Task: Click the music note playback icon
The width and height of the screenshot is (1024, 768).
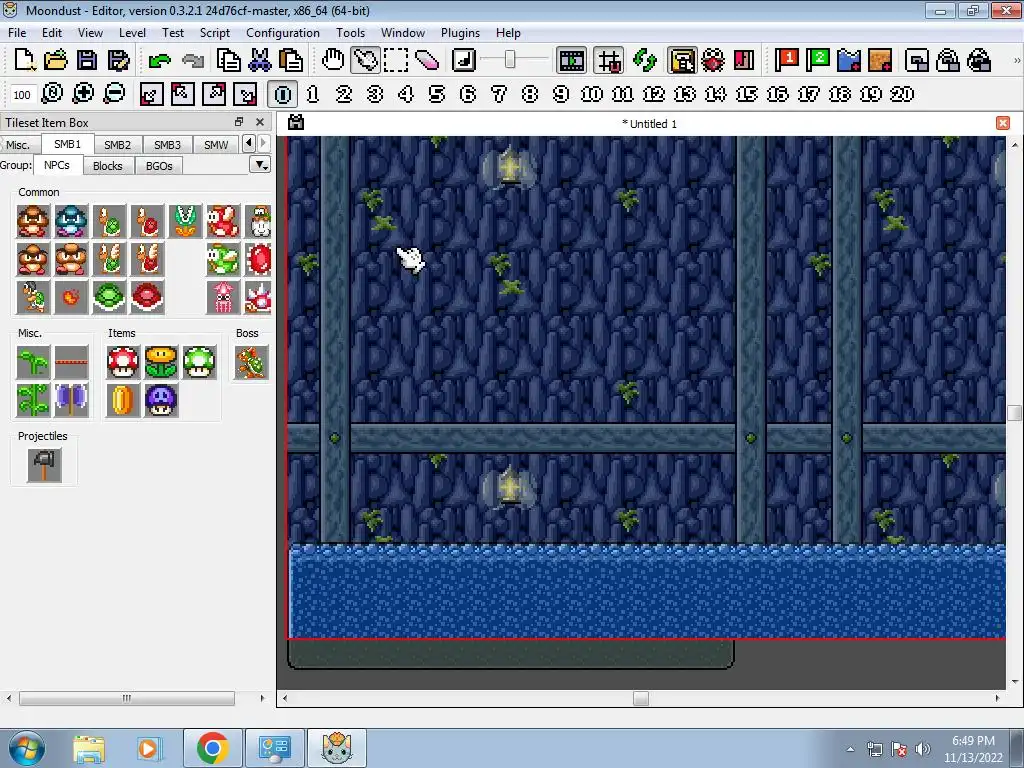Action: [x=464, y=60]
